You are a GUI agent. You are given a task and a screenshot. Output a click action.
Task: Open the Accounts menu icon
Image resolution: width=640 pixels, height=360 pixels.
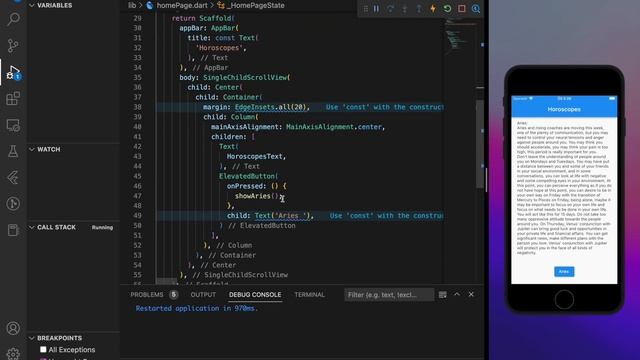[13, 328]
